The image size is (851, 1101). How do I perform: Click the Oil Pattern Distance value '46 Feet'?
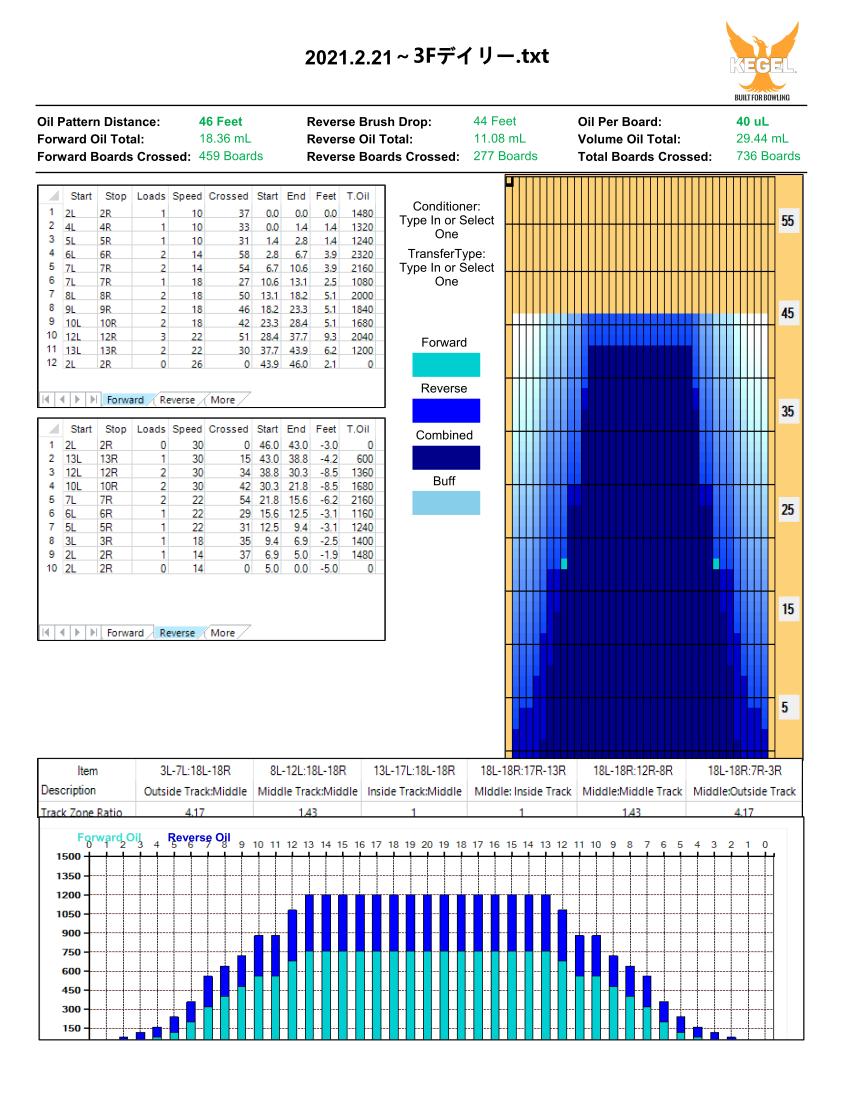point(220,121)
